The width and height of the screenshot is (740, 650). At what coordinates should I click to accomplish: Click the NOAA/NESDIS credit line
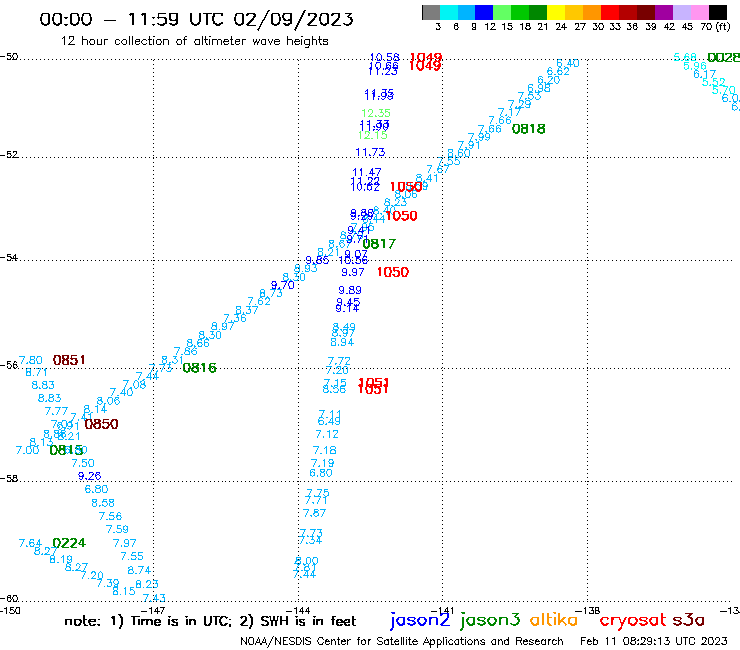tap(402, 641)
